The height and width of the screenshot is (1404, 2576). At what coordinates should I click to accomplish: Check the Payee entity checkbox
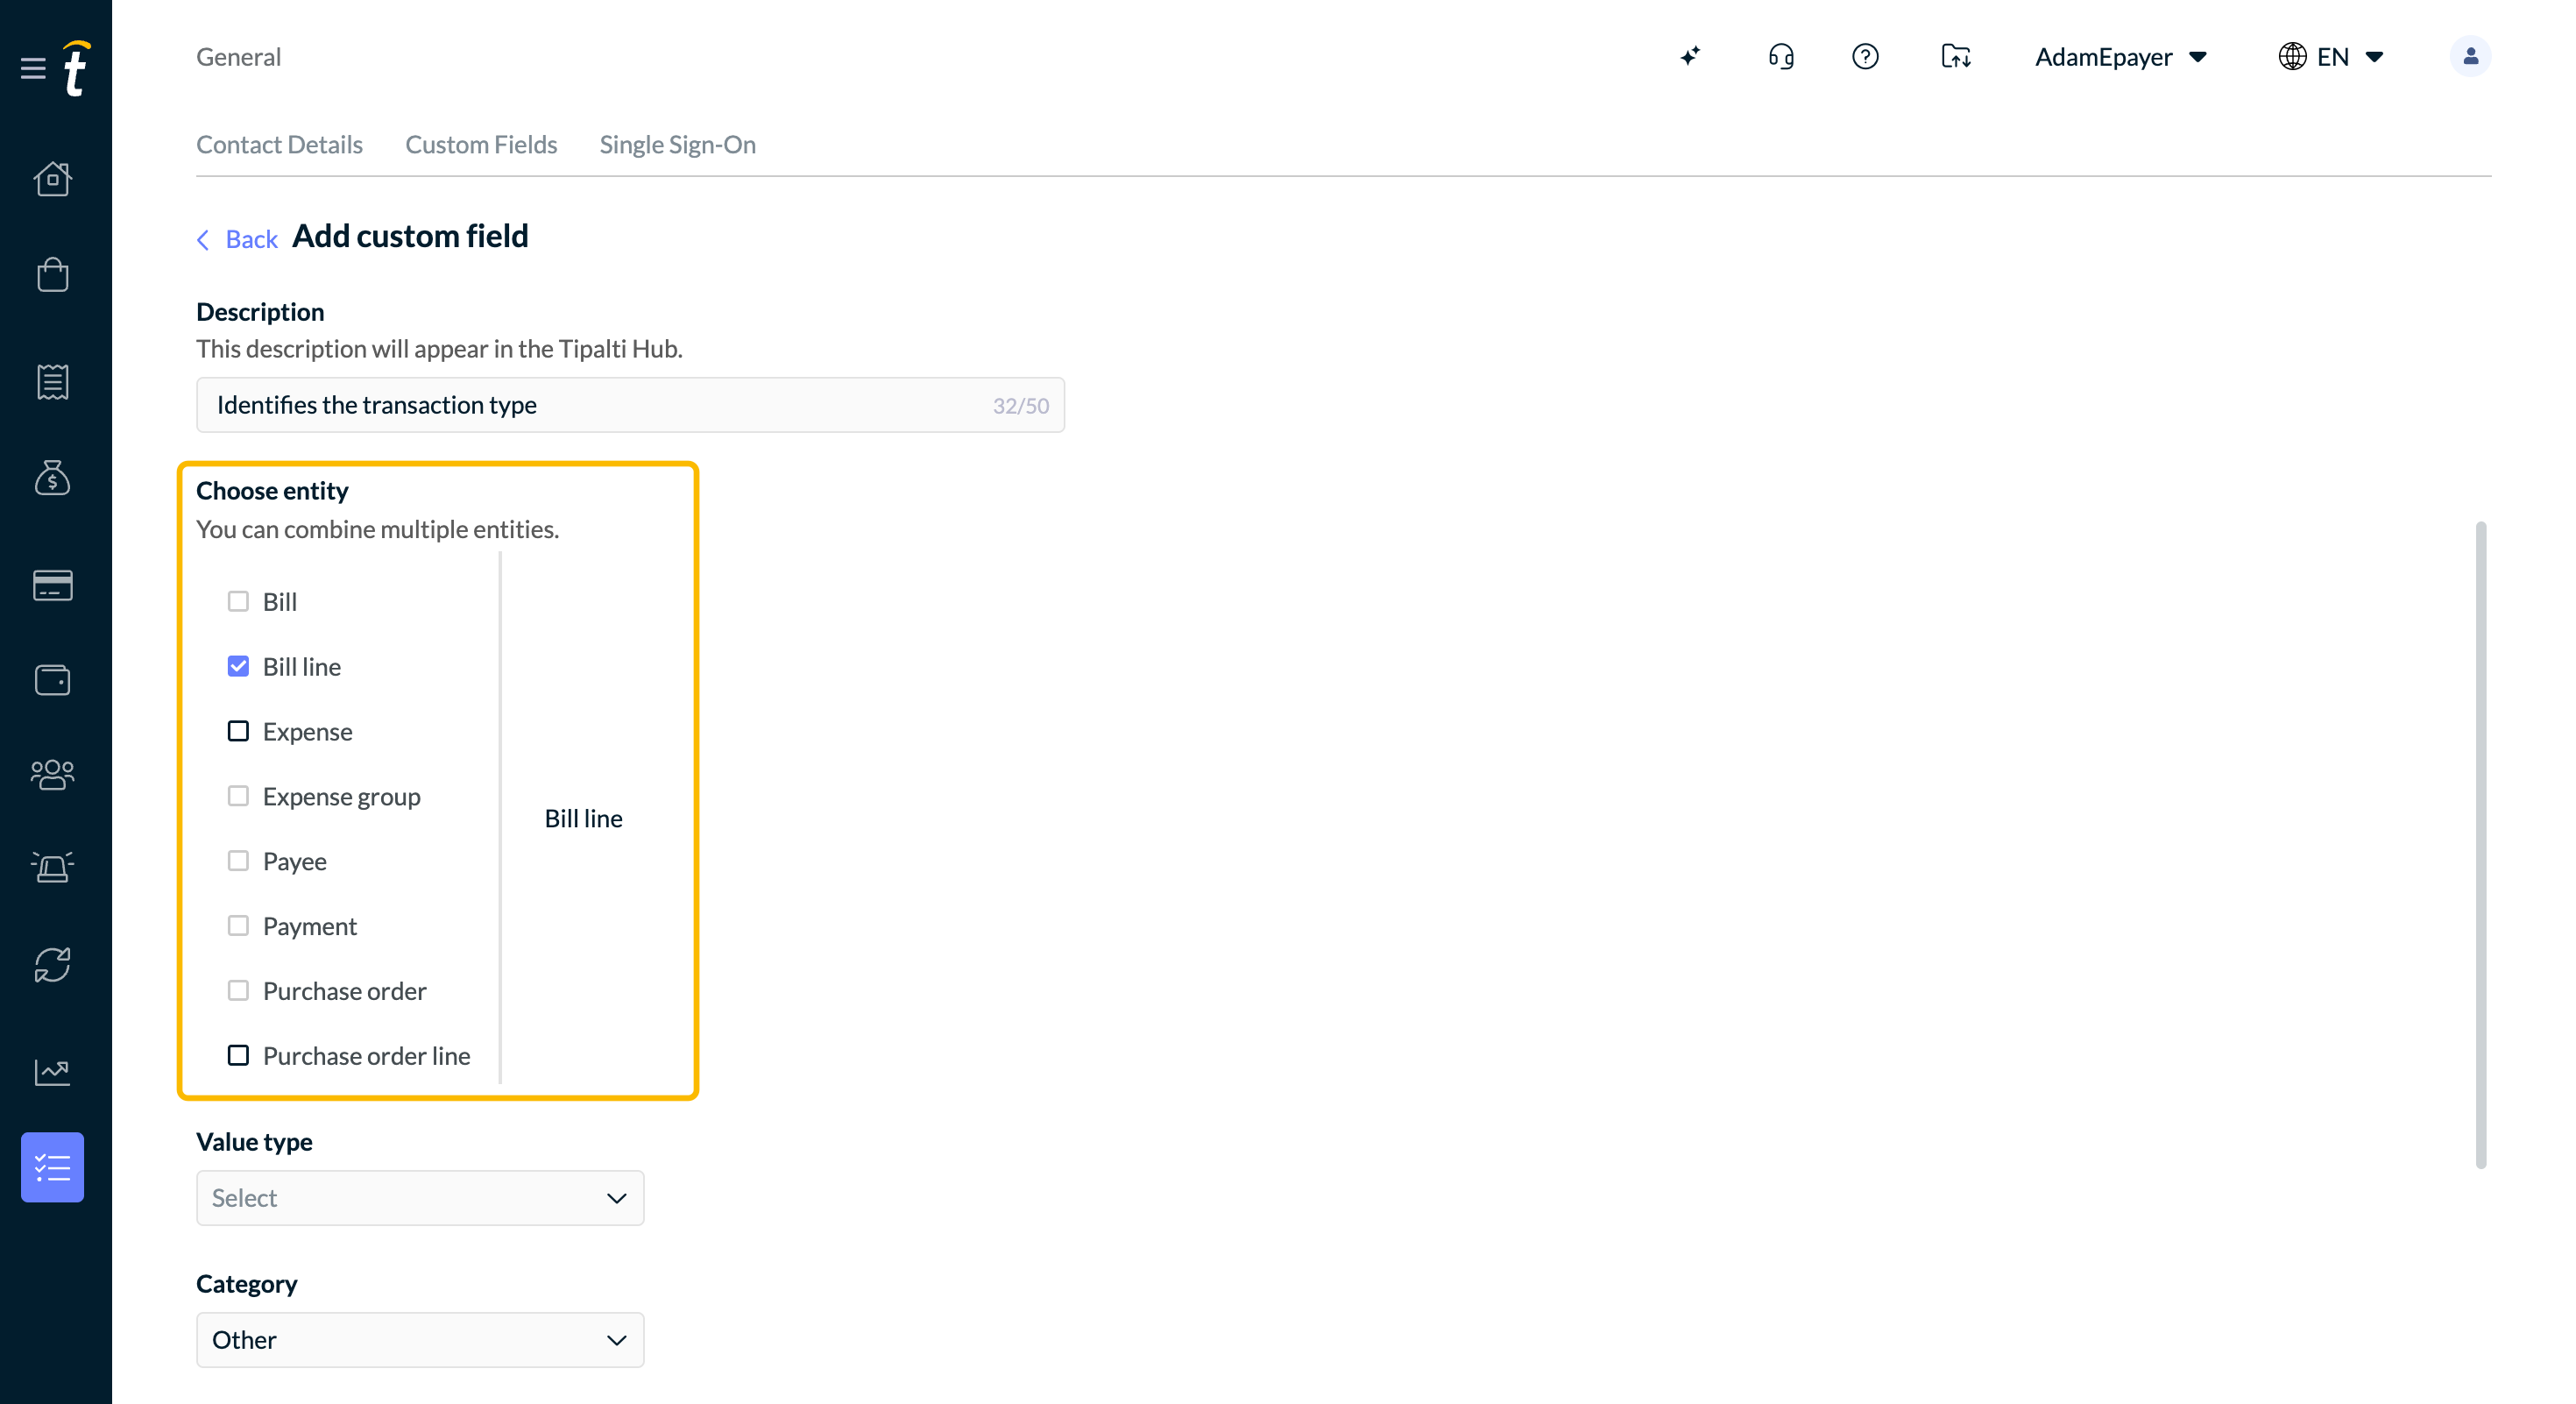238,861
